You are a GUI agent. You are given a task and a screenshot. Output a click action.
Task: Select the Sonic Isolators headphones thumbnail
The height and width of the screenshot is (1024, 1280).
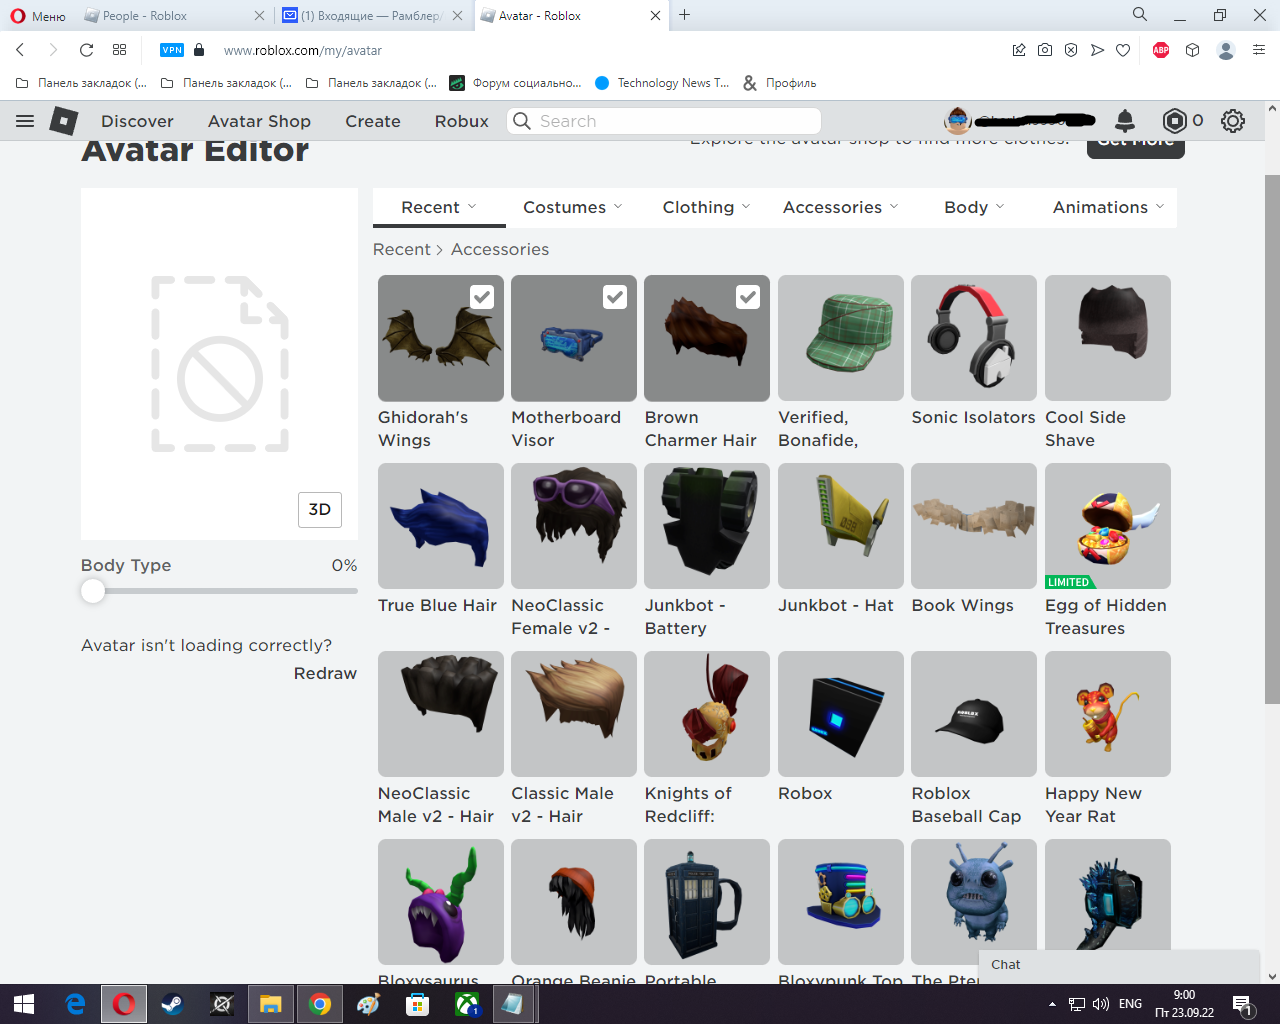974,338
